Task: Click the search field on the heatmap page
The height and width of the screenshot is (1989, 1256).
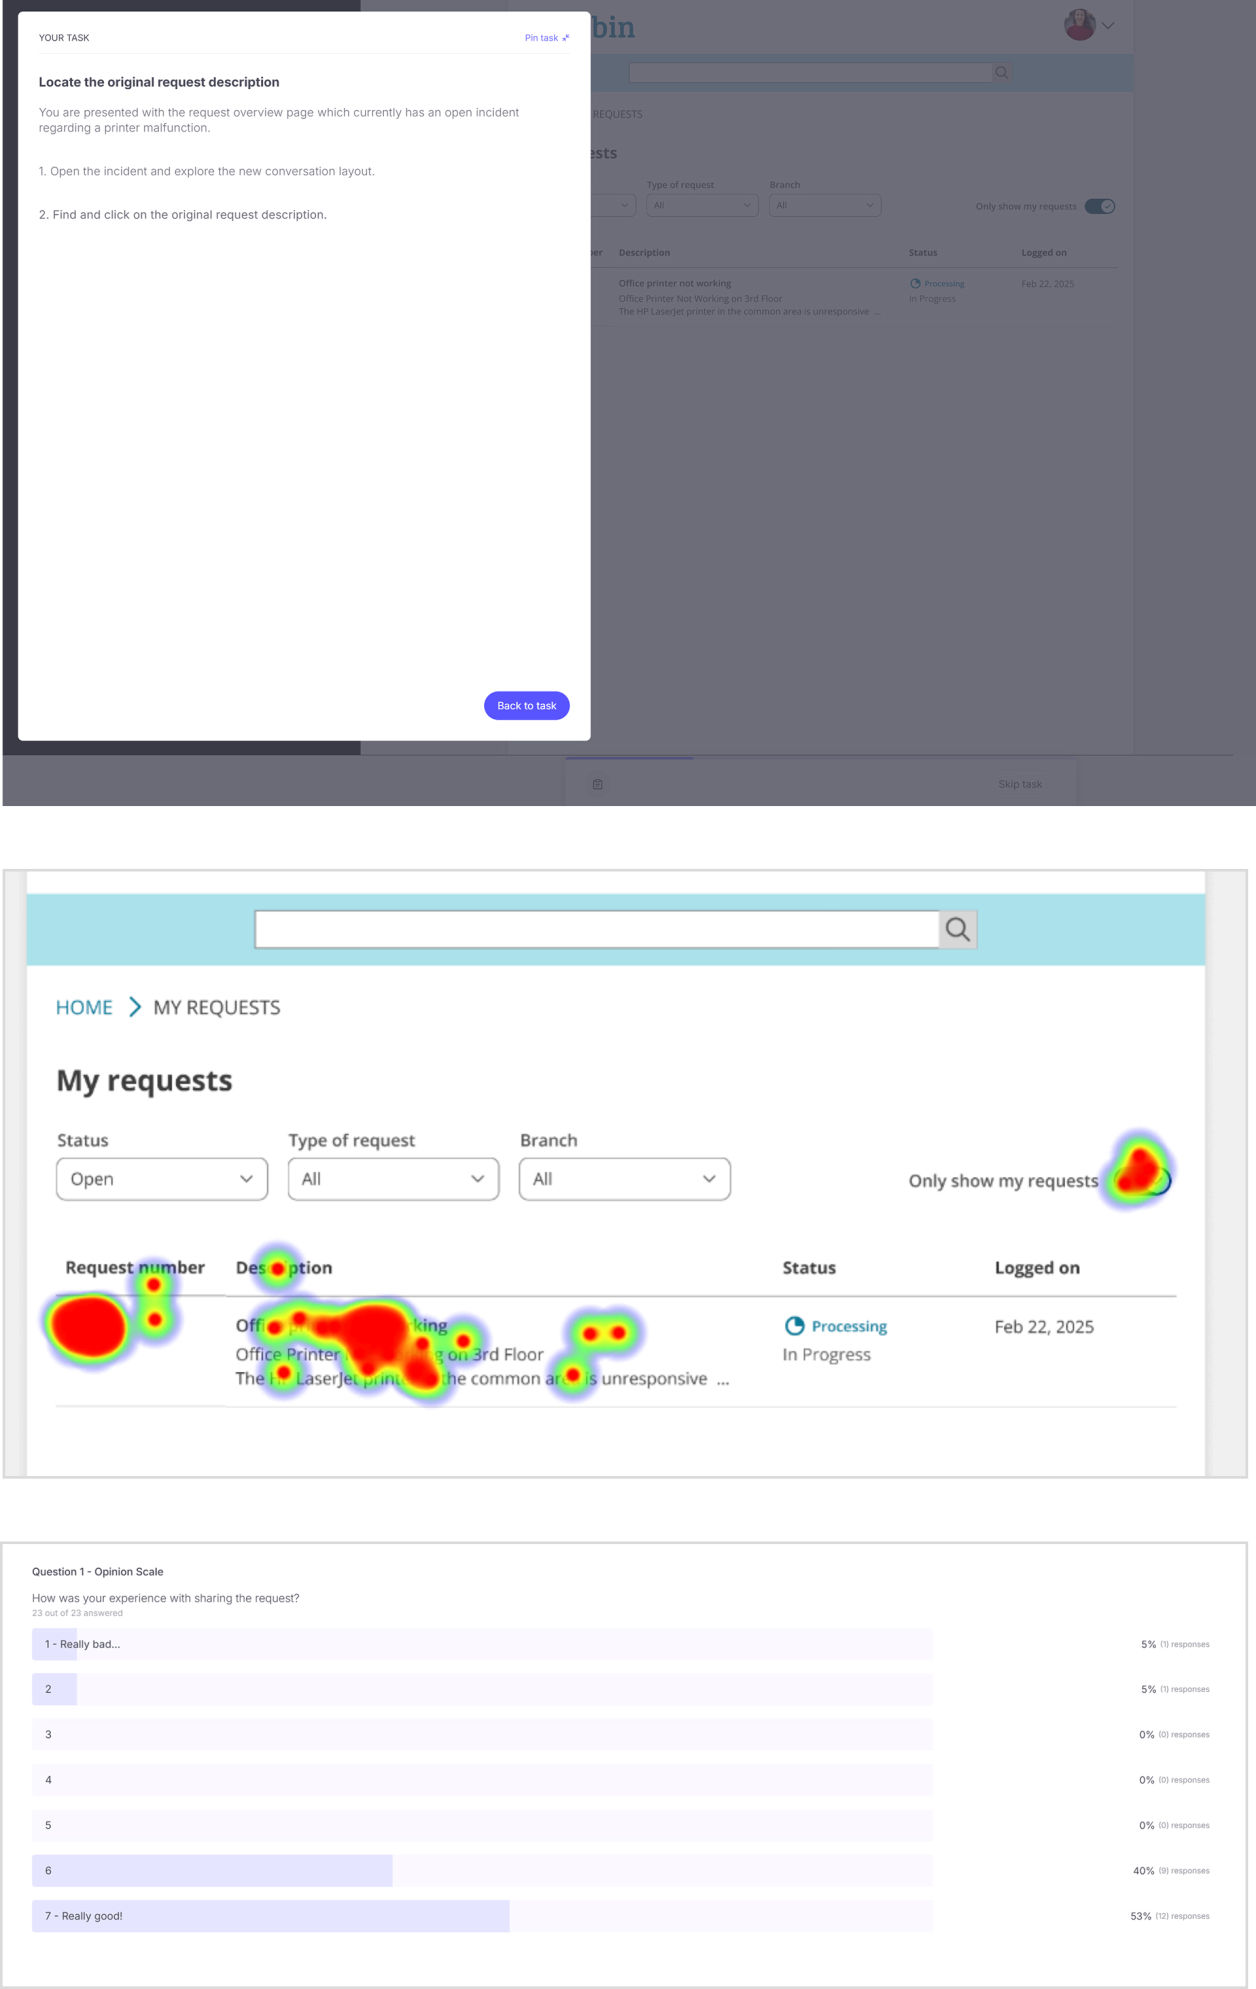Action: point(597,929)
